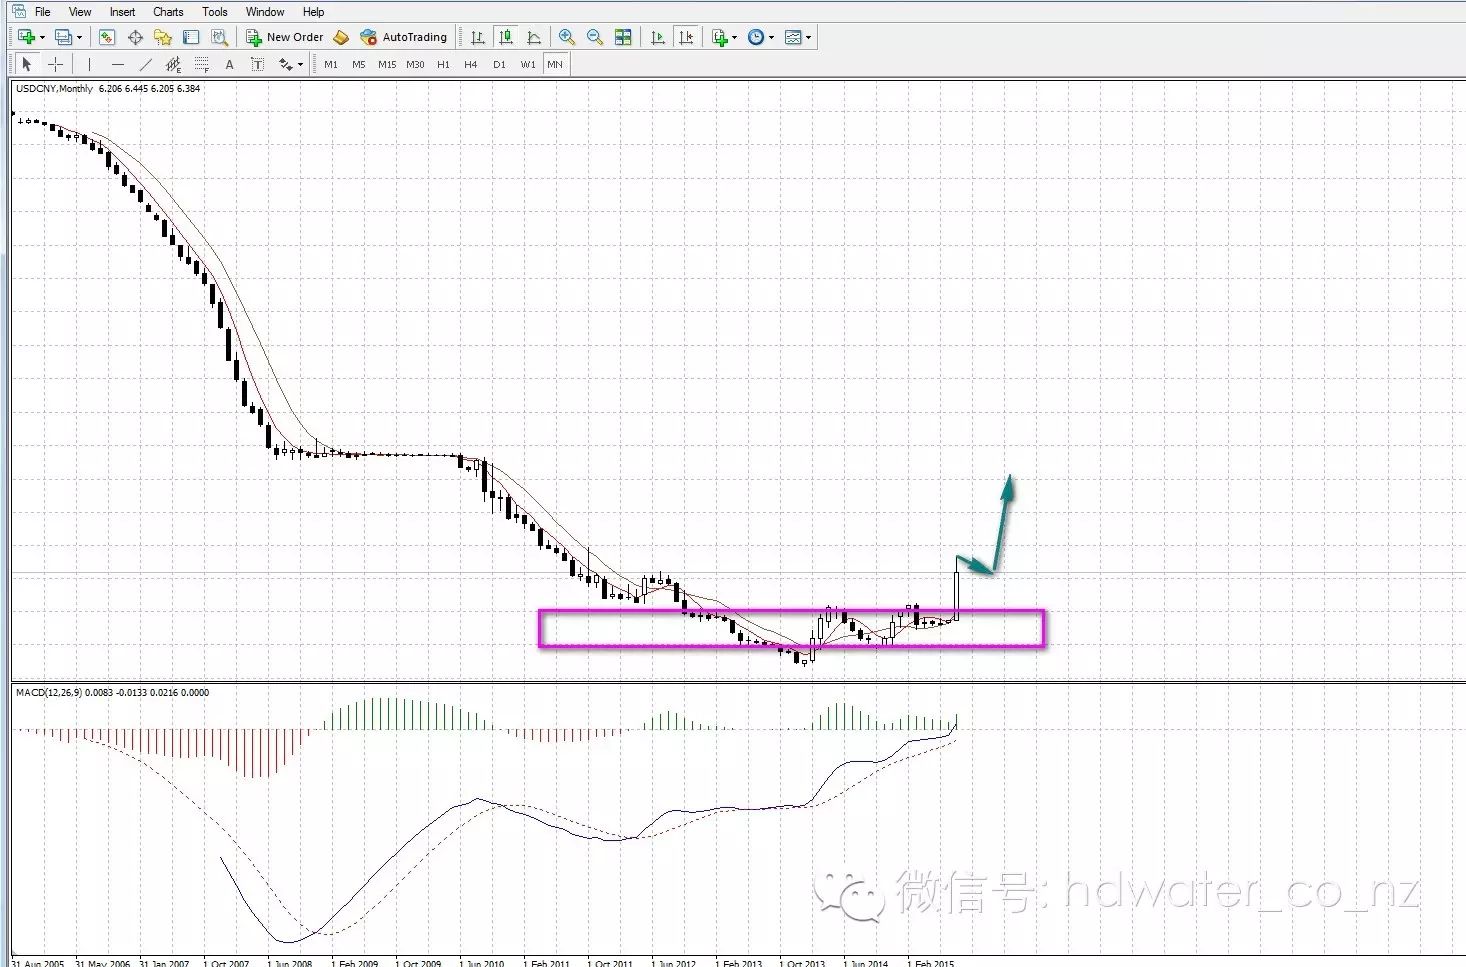Select the horizontal line tool
The image size is (1466, 967).
[117, 64]
